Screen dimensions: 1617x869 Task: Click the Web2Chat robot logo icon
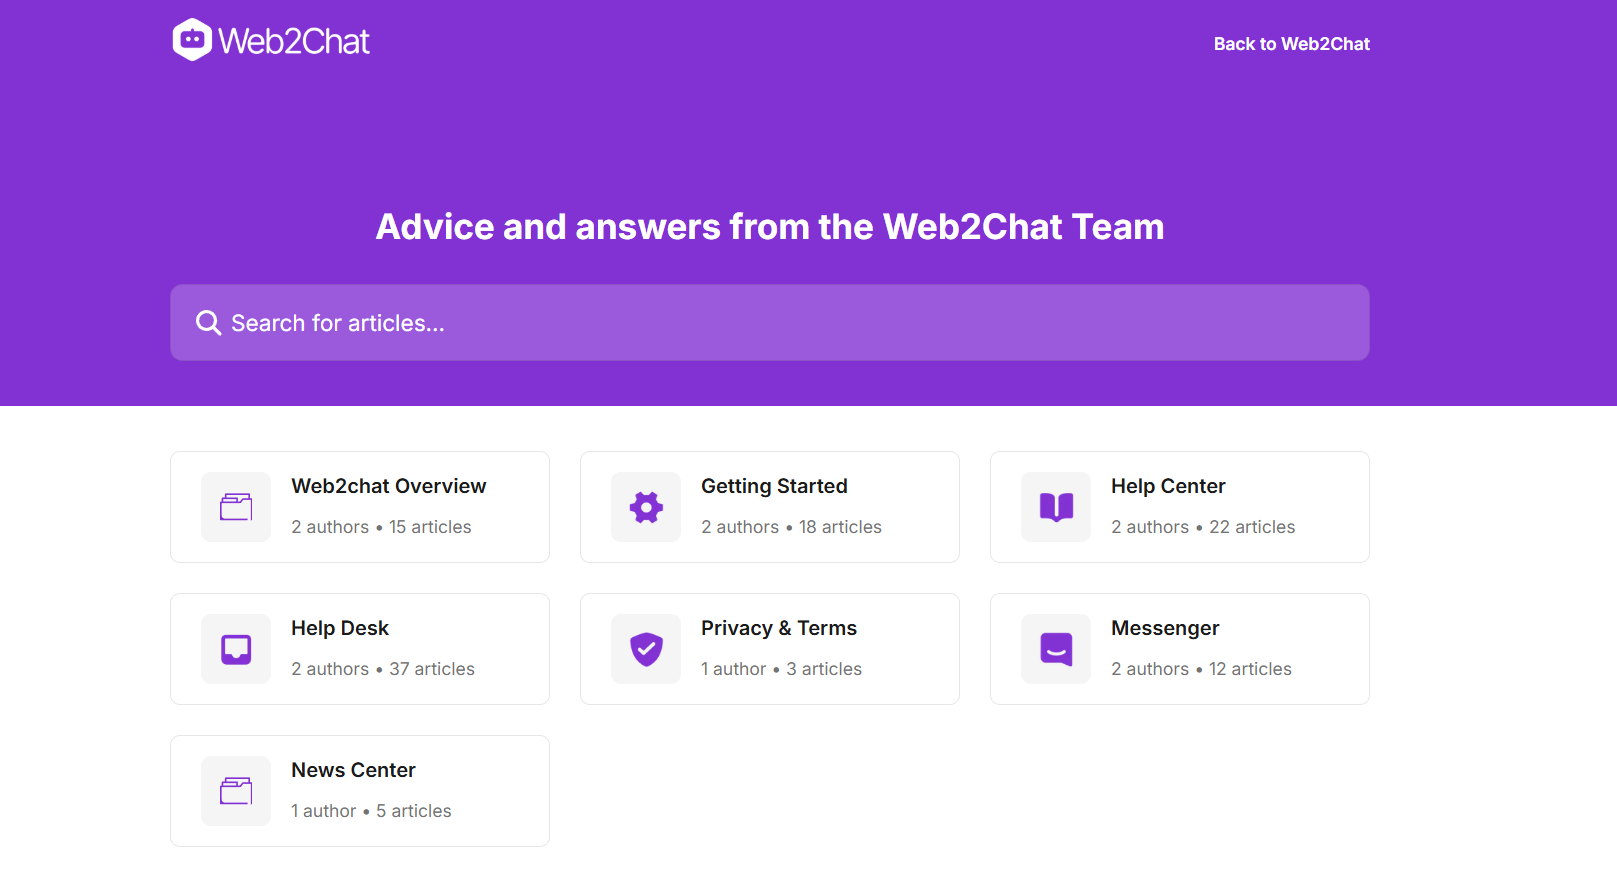click(x=192, y=40)
